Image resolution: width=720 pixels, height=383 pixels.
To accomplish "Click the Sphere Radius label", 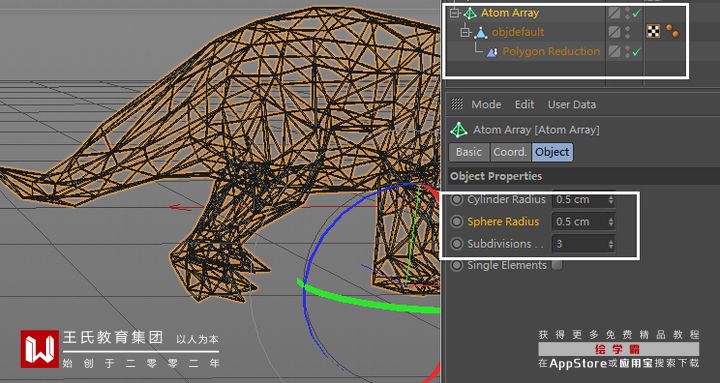I will (x=503, y=221).
